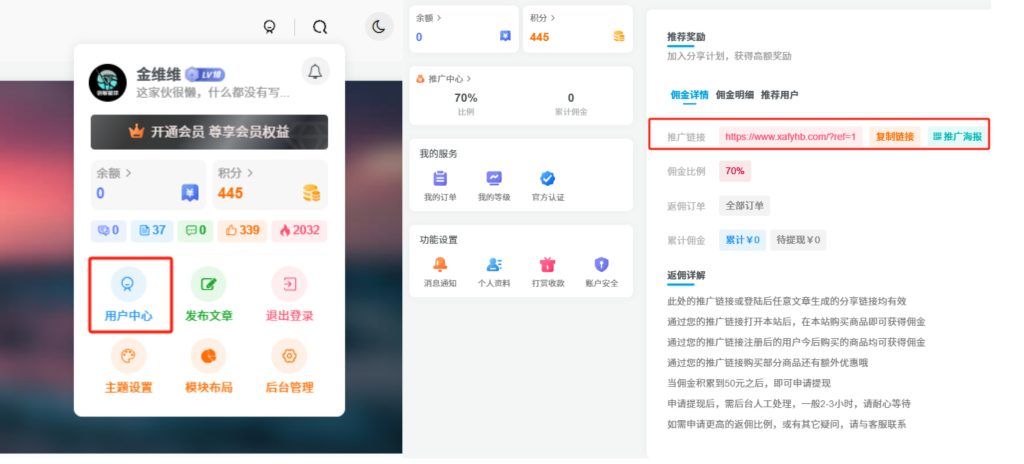Click the 复制链接 copy button
Image resolution: width=1024 pixels, height=464 pixels.
coord(895,137)
